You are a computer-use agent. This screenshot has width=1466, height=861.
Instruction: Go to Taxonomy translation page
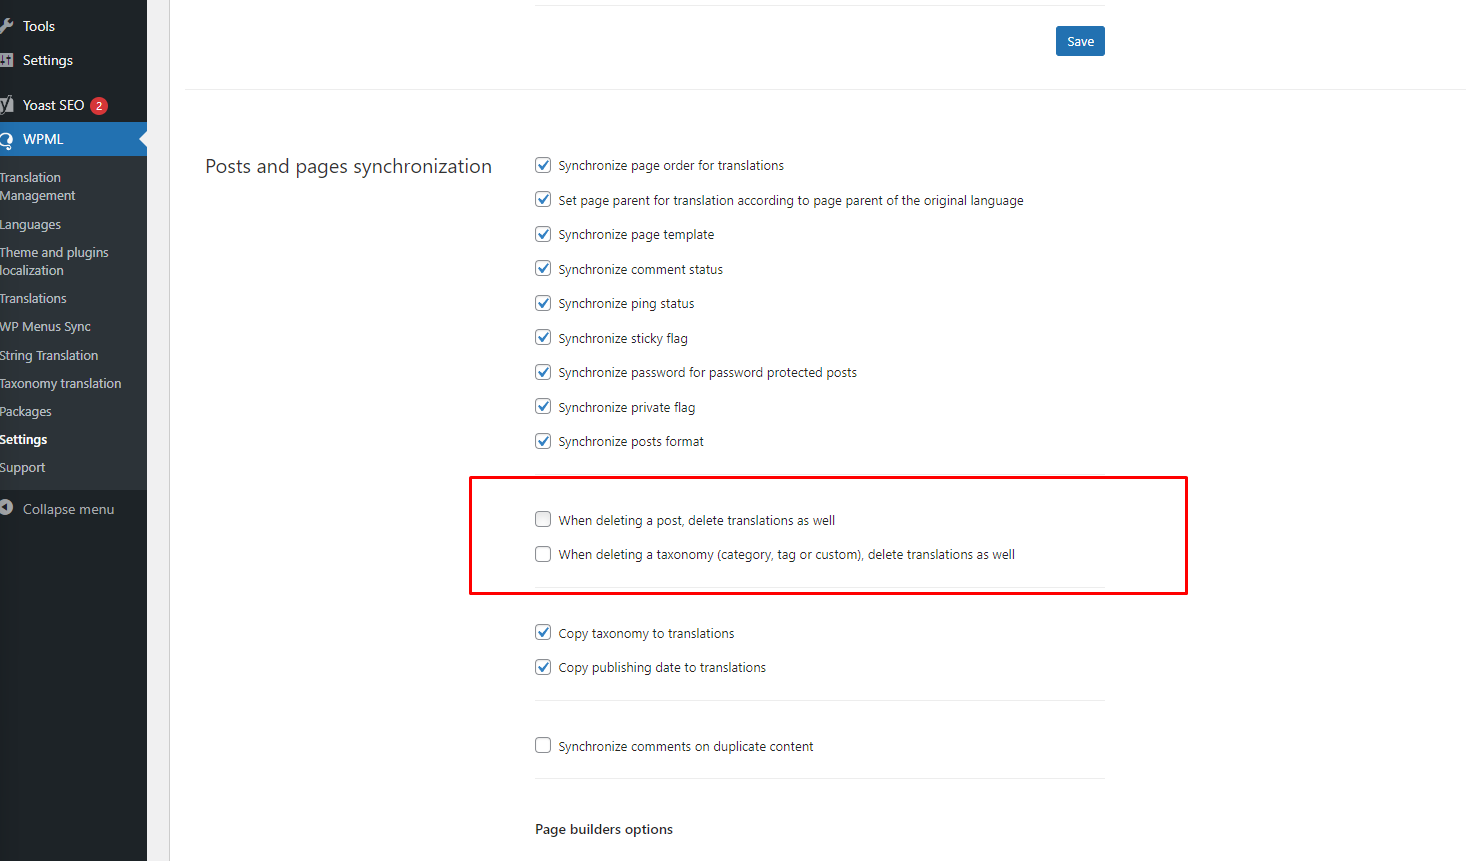click(60, 383)
